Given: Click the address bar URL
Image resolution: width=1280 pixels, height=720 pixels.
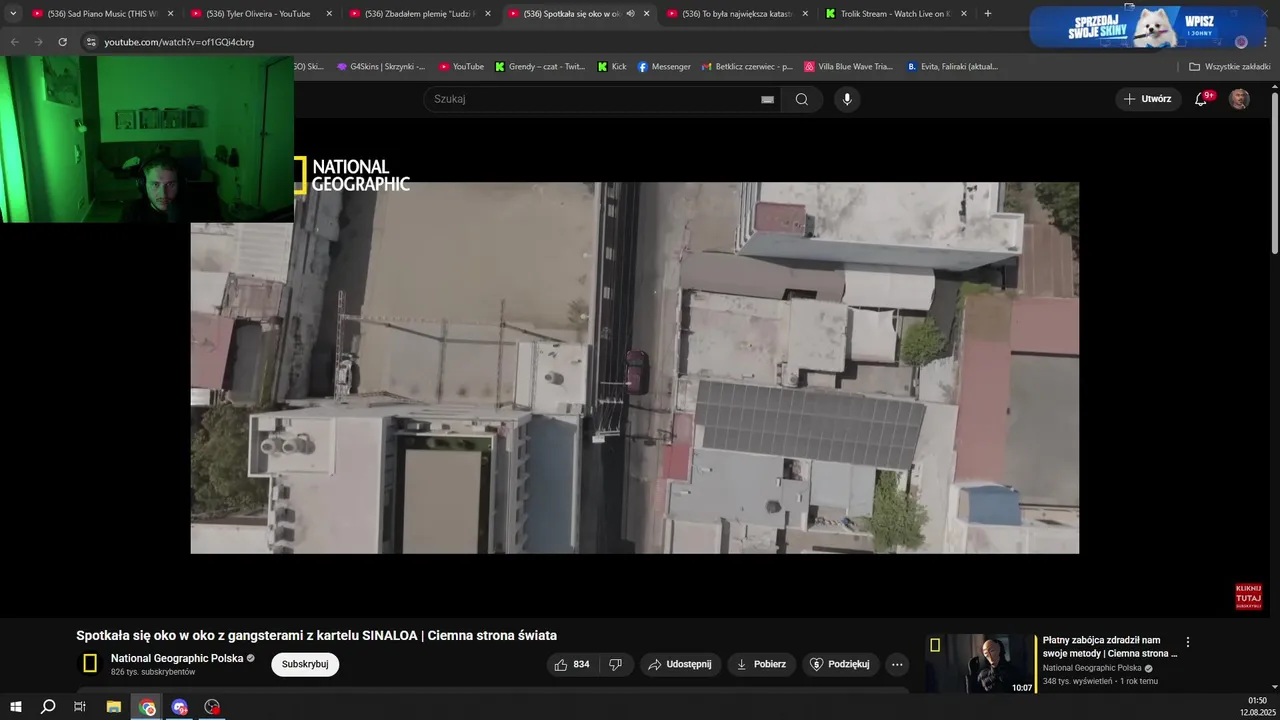Looking at the screenshot, I should [179, 42].
